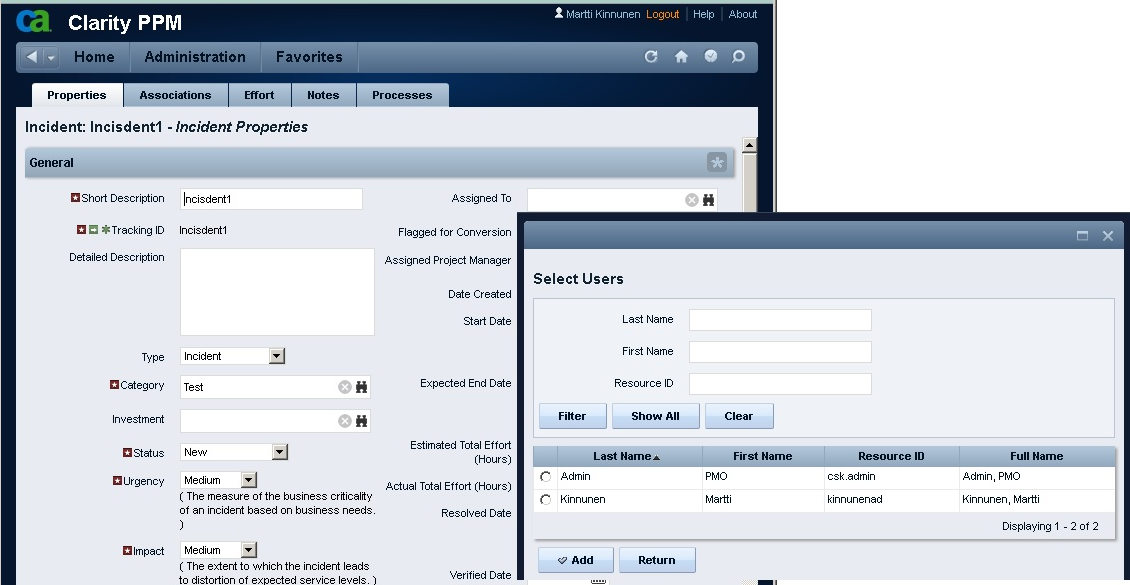Click the green arrow icon beside Tracking ID
Screen dimensions: 1130x585
coord(93,230)
